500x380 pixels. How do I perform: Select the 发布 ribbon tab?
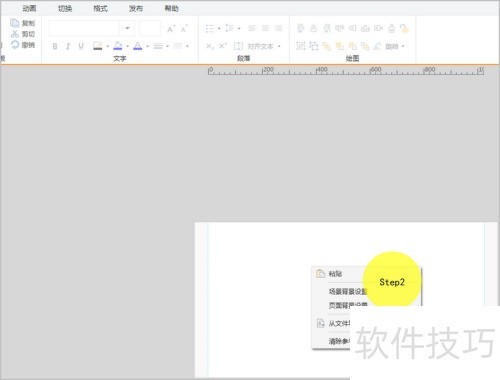136,8
